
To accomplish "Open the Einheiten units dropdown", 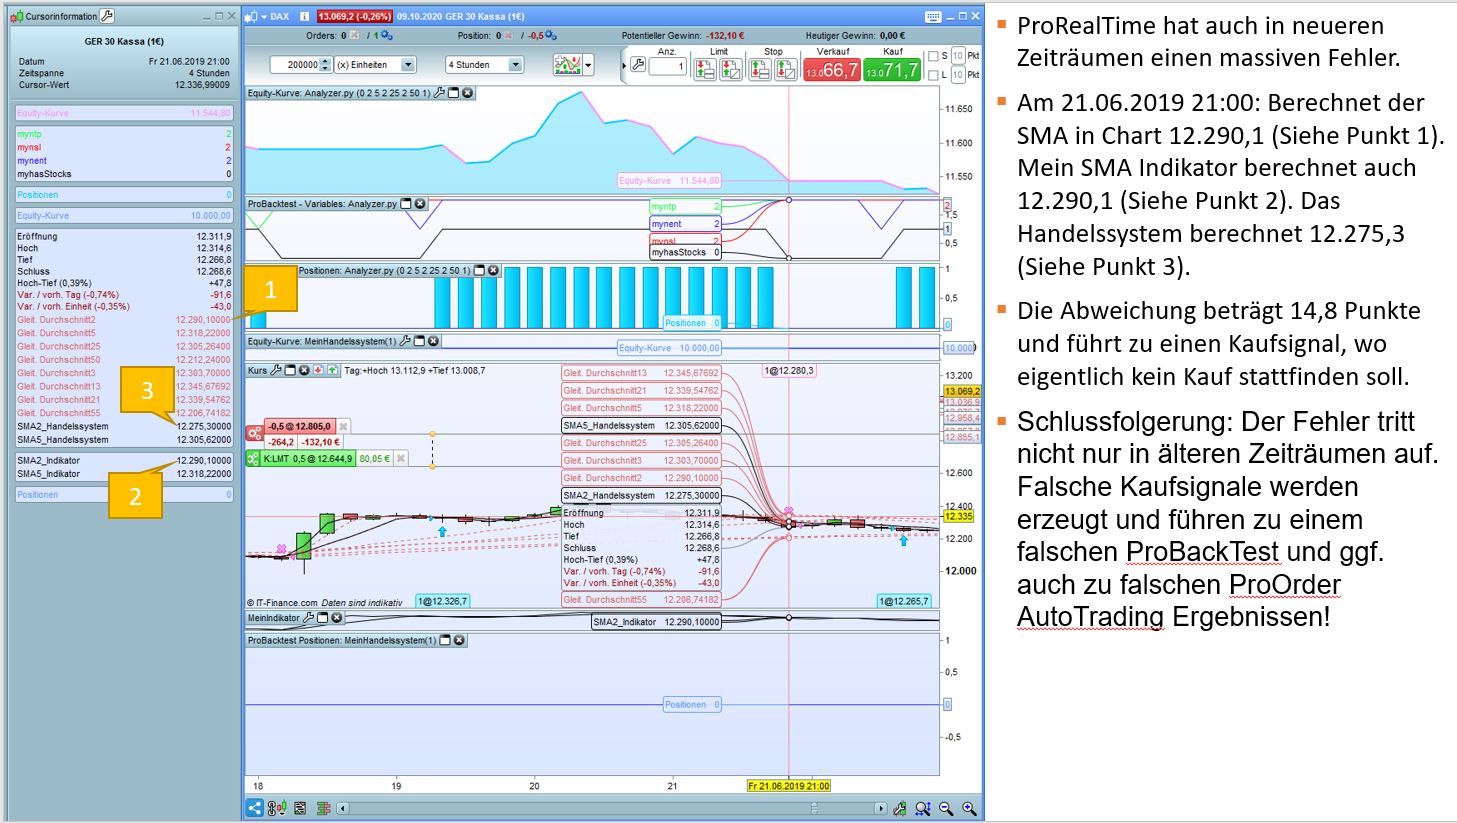I will point(408,65).
